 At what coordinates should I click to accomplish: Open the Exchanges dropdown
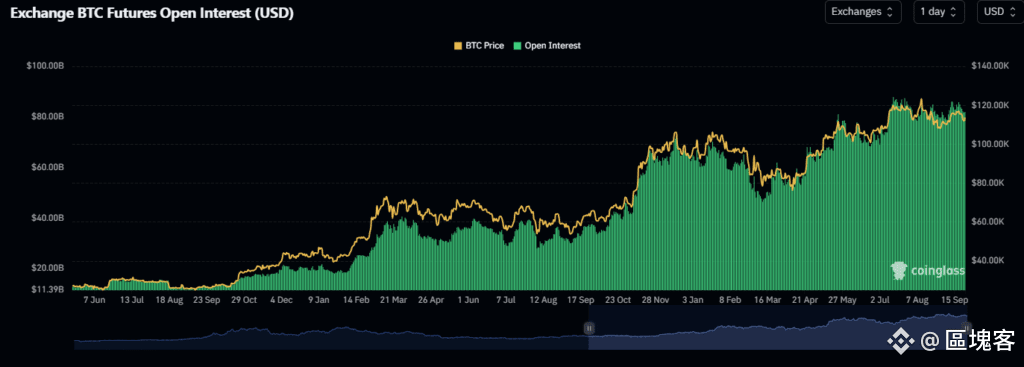pyautogui.click(x=863, y=12)
